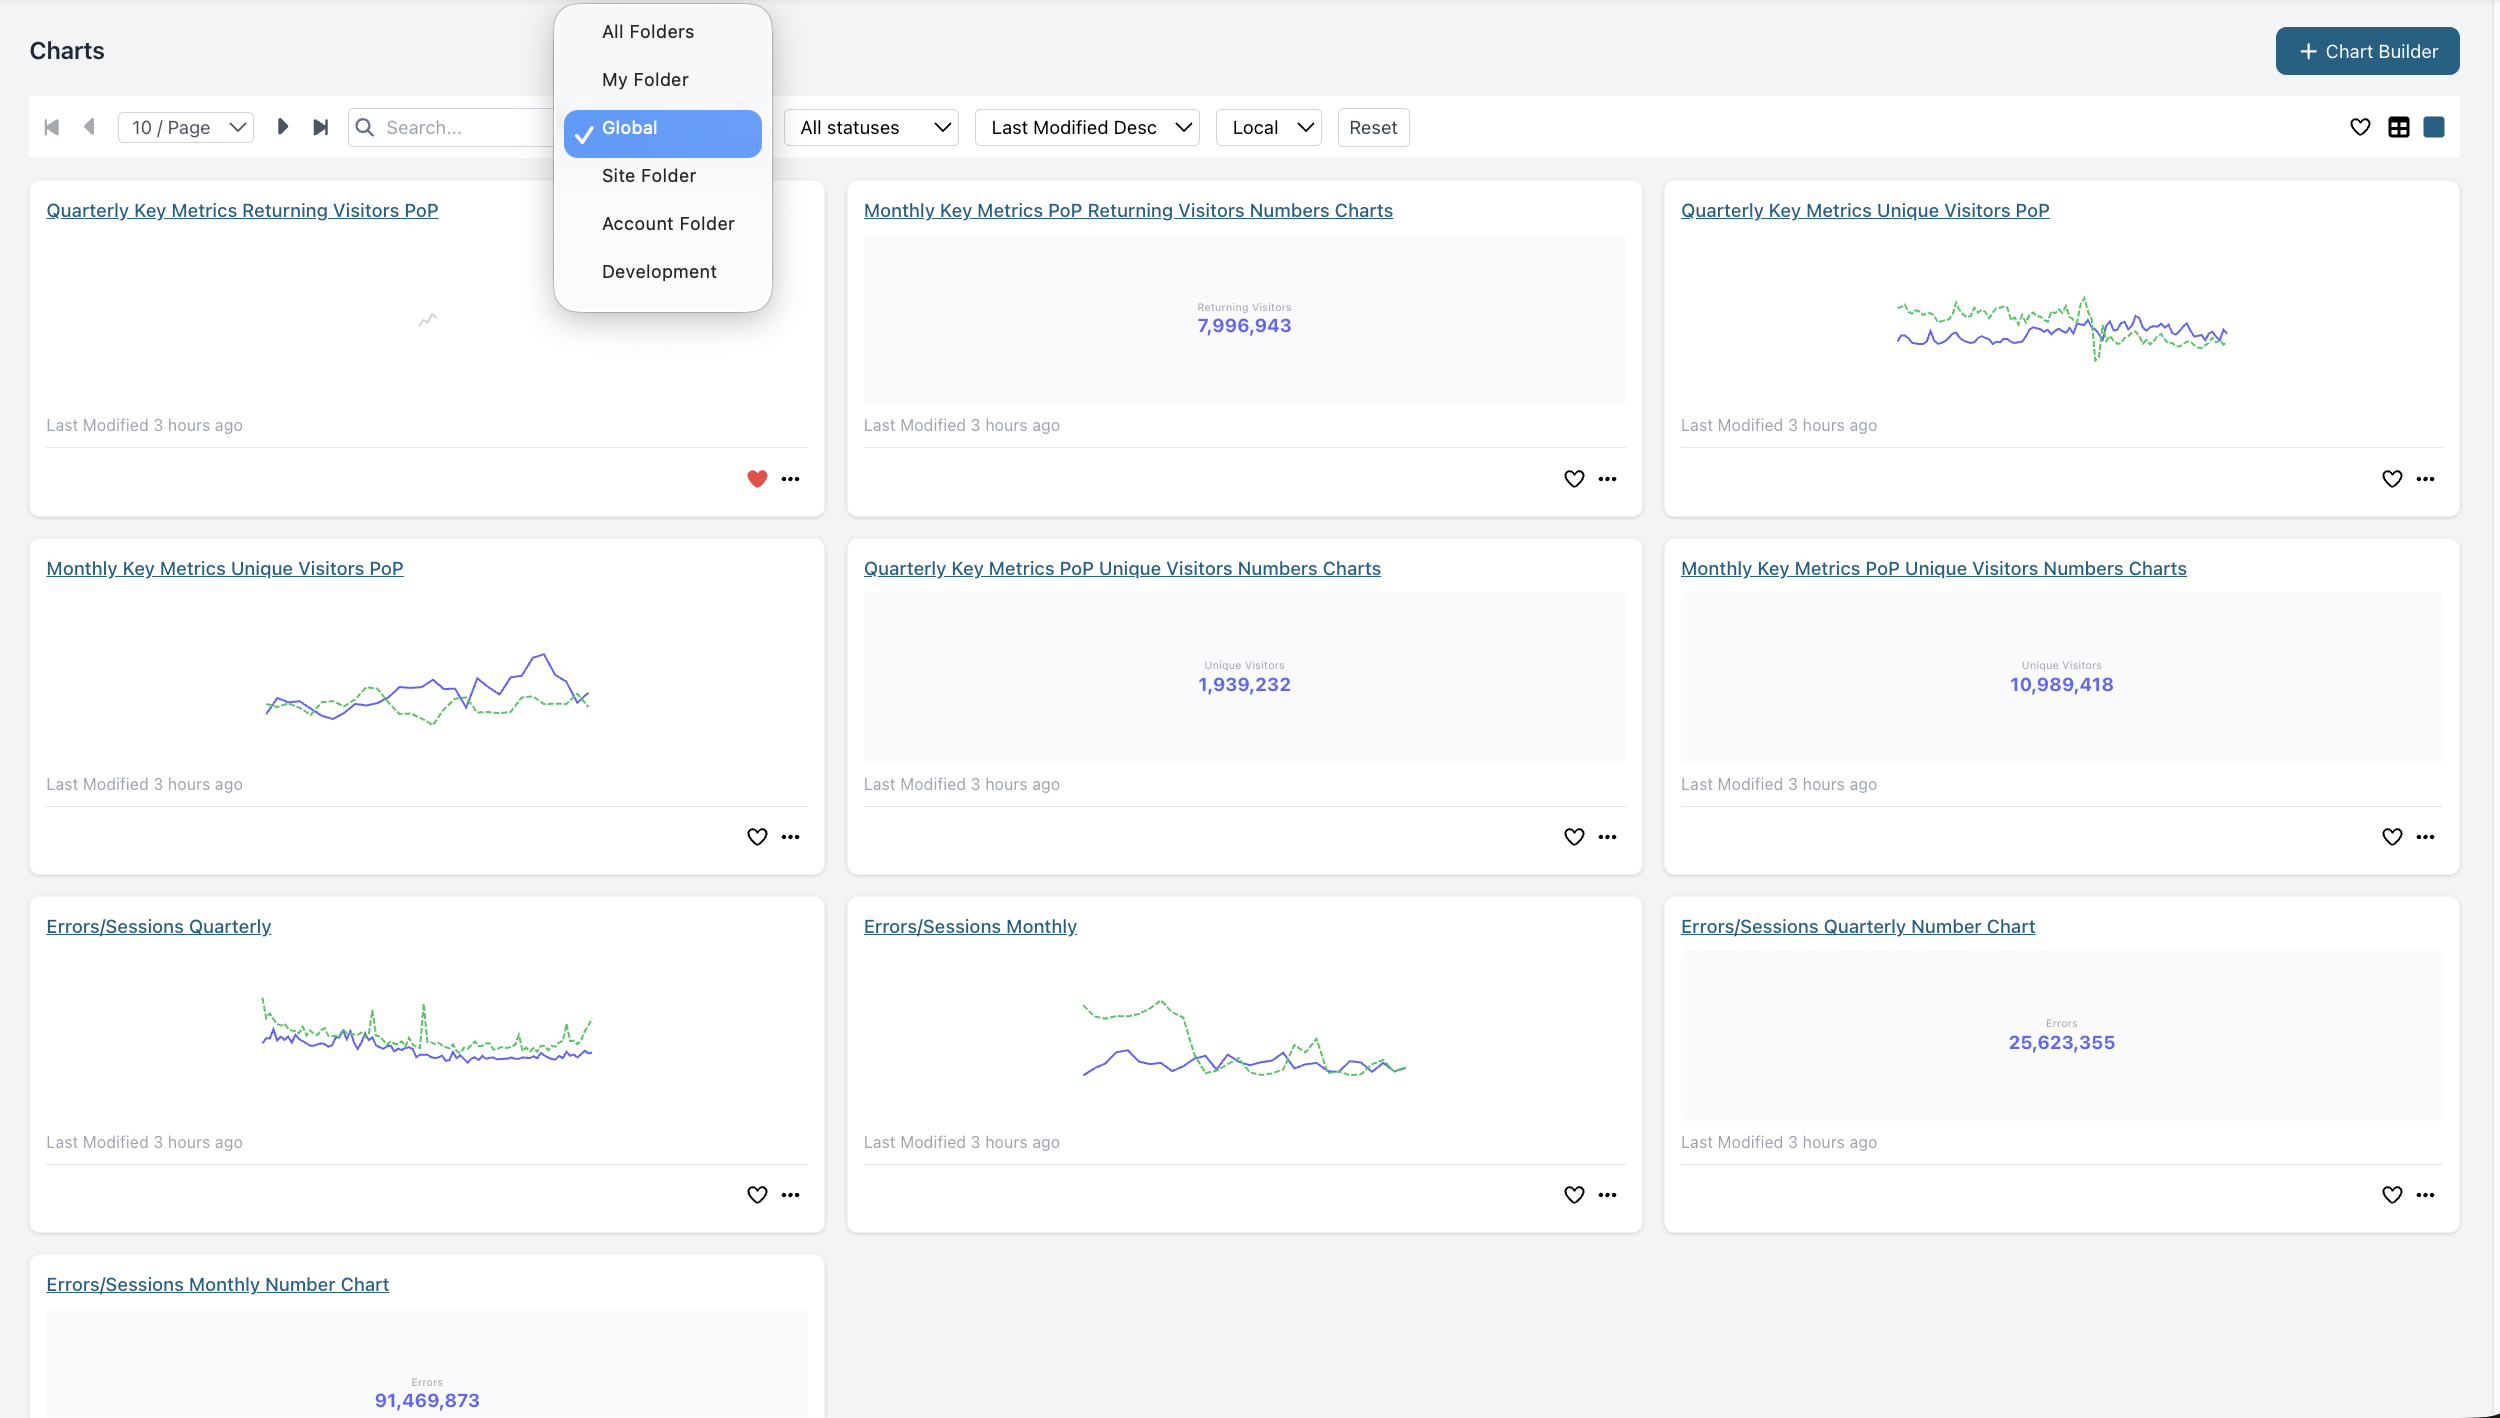Screen dimensions: 2500x1418
Task: Click the Chart Builder button
Action: pyautogui.click(x=2367, y=51)
